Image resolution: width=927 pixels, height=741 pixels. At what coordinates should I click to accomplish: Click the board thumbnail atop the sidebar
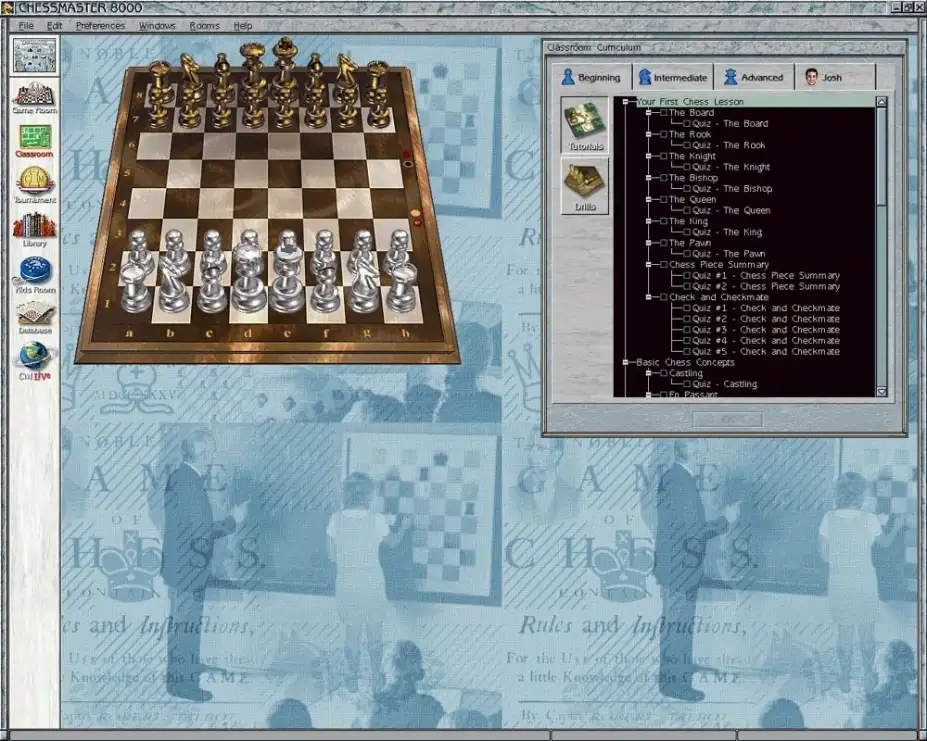pyautogui.click(x=34, y=55)
